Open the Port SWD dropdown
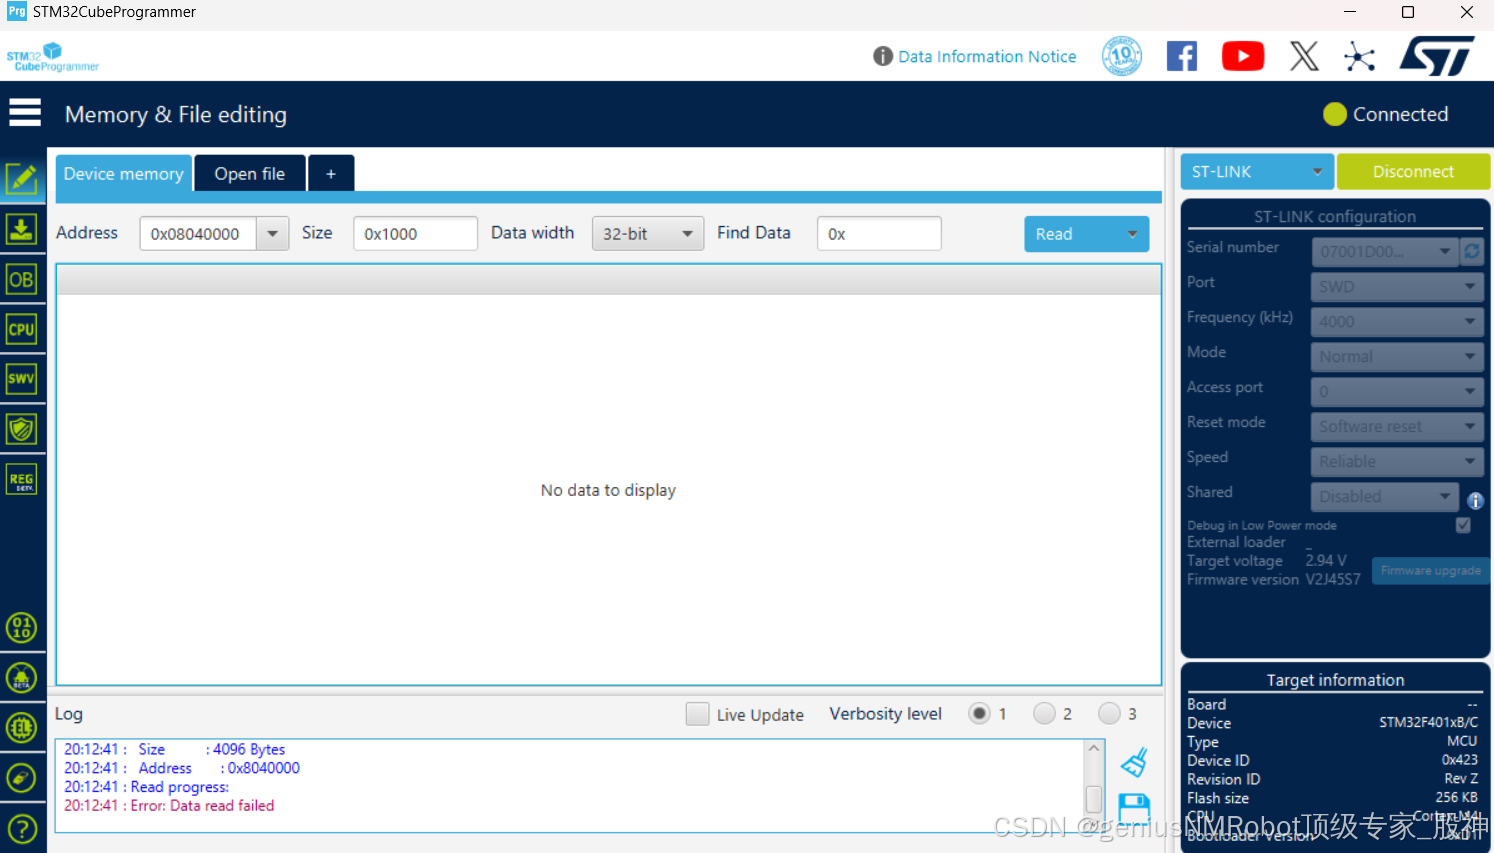The width and height of the screenshot is (1494, 853). [1397, 286]
